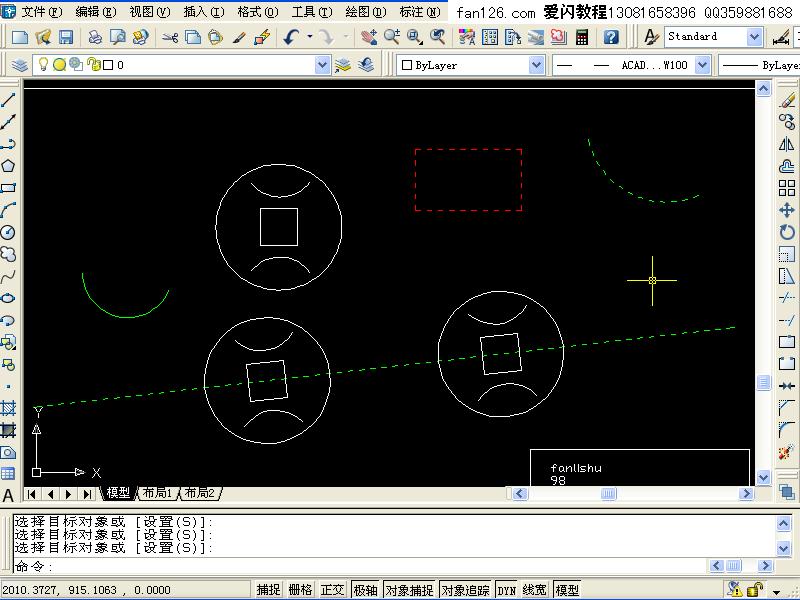
Task: Click the Mirror tool
Action: (x=787, y=144)
